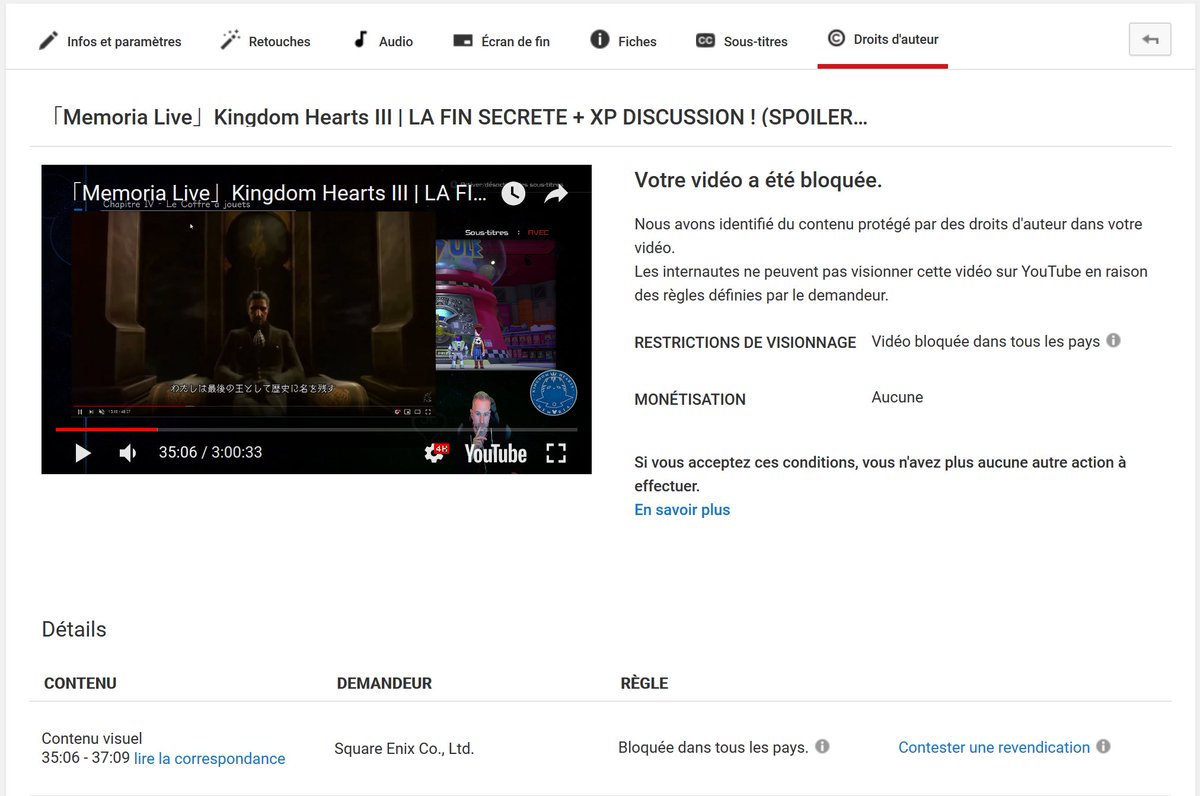Mute the video player volume
1200x796 pixels.
(128, 453)
